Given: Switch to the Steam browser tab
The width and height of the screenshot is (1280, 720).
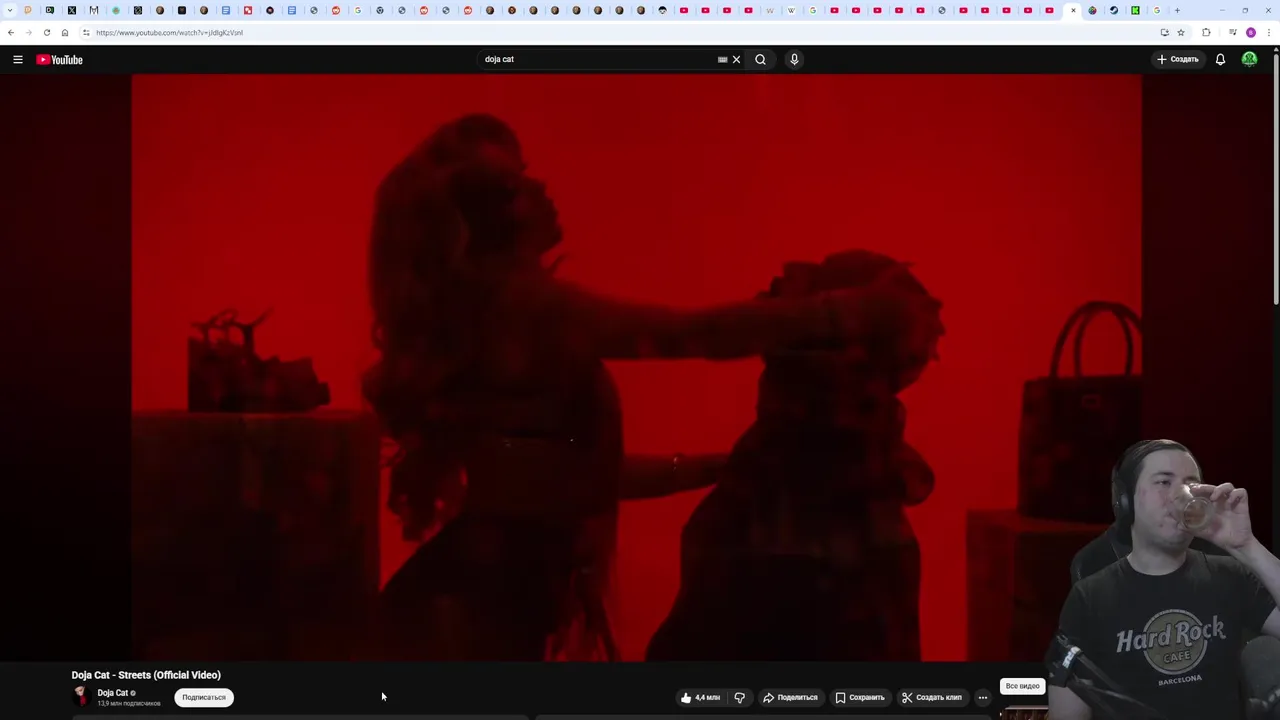Looking at the screenshot, I should (x=1114, y=10).
